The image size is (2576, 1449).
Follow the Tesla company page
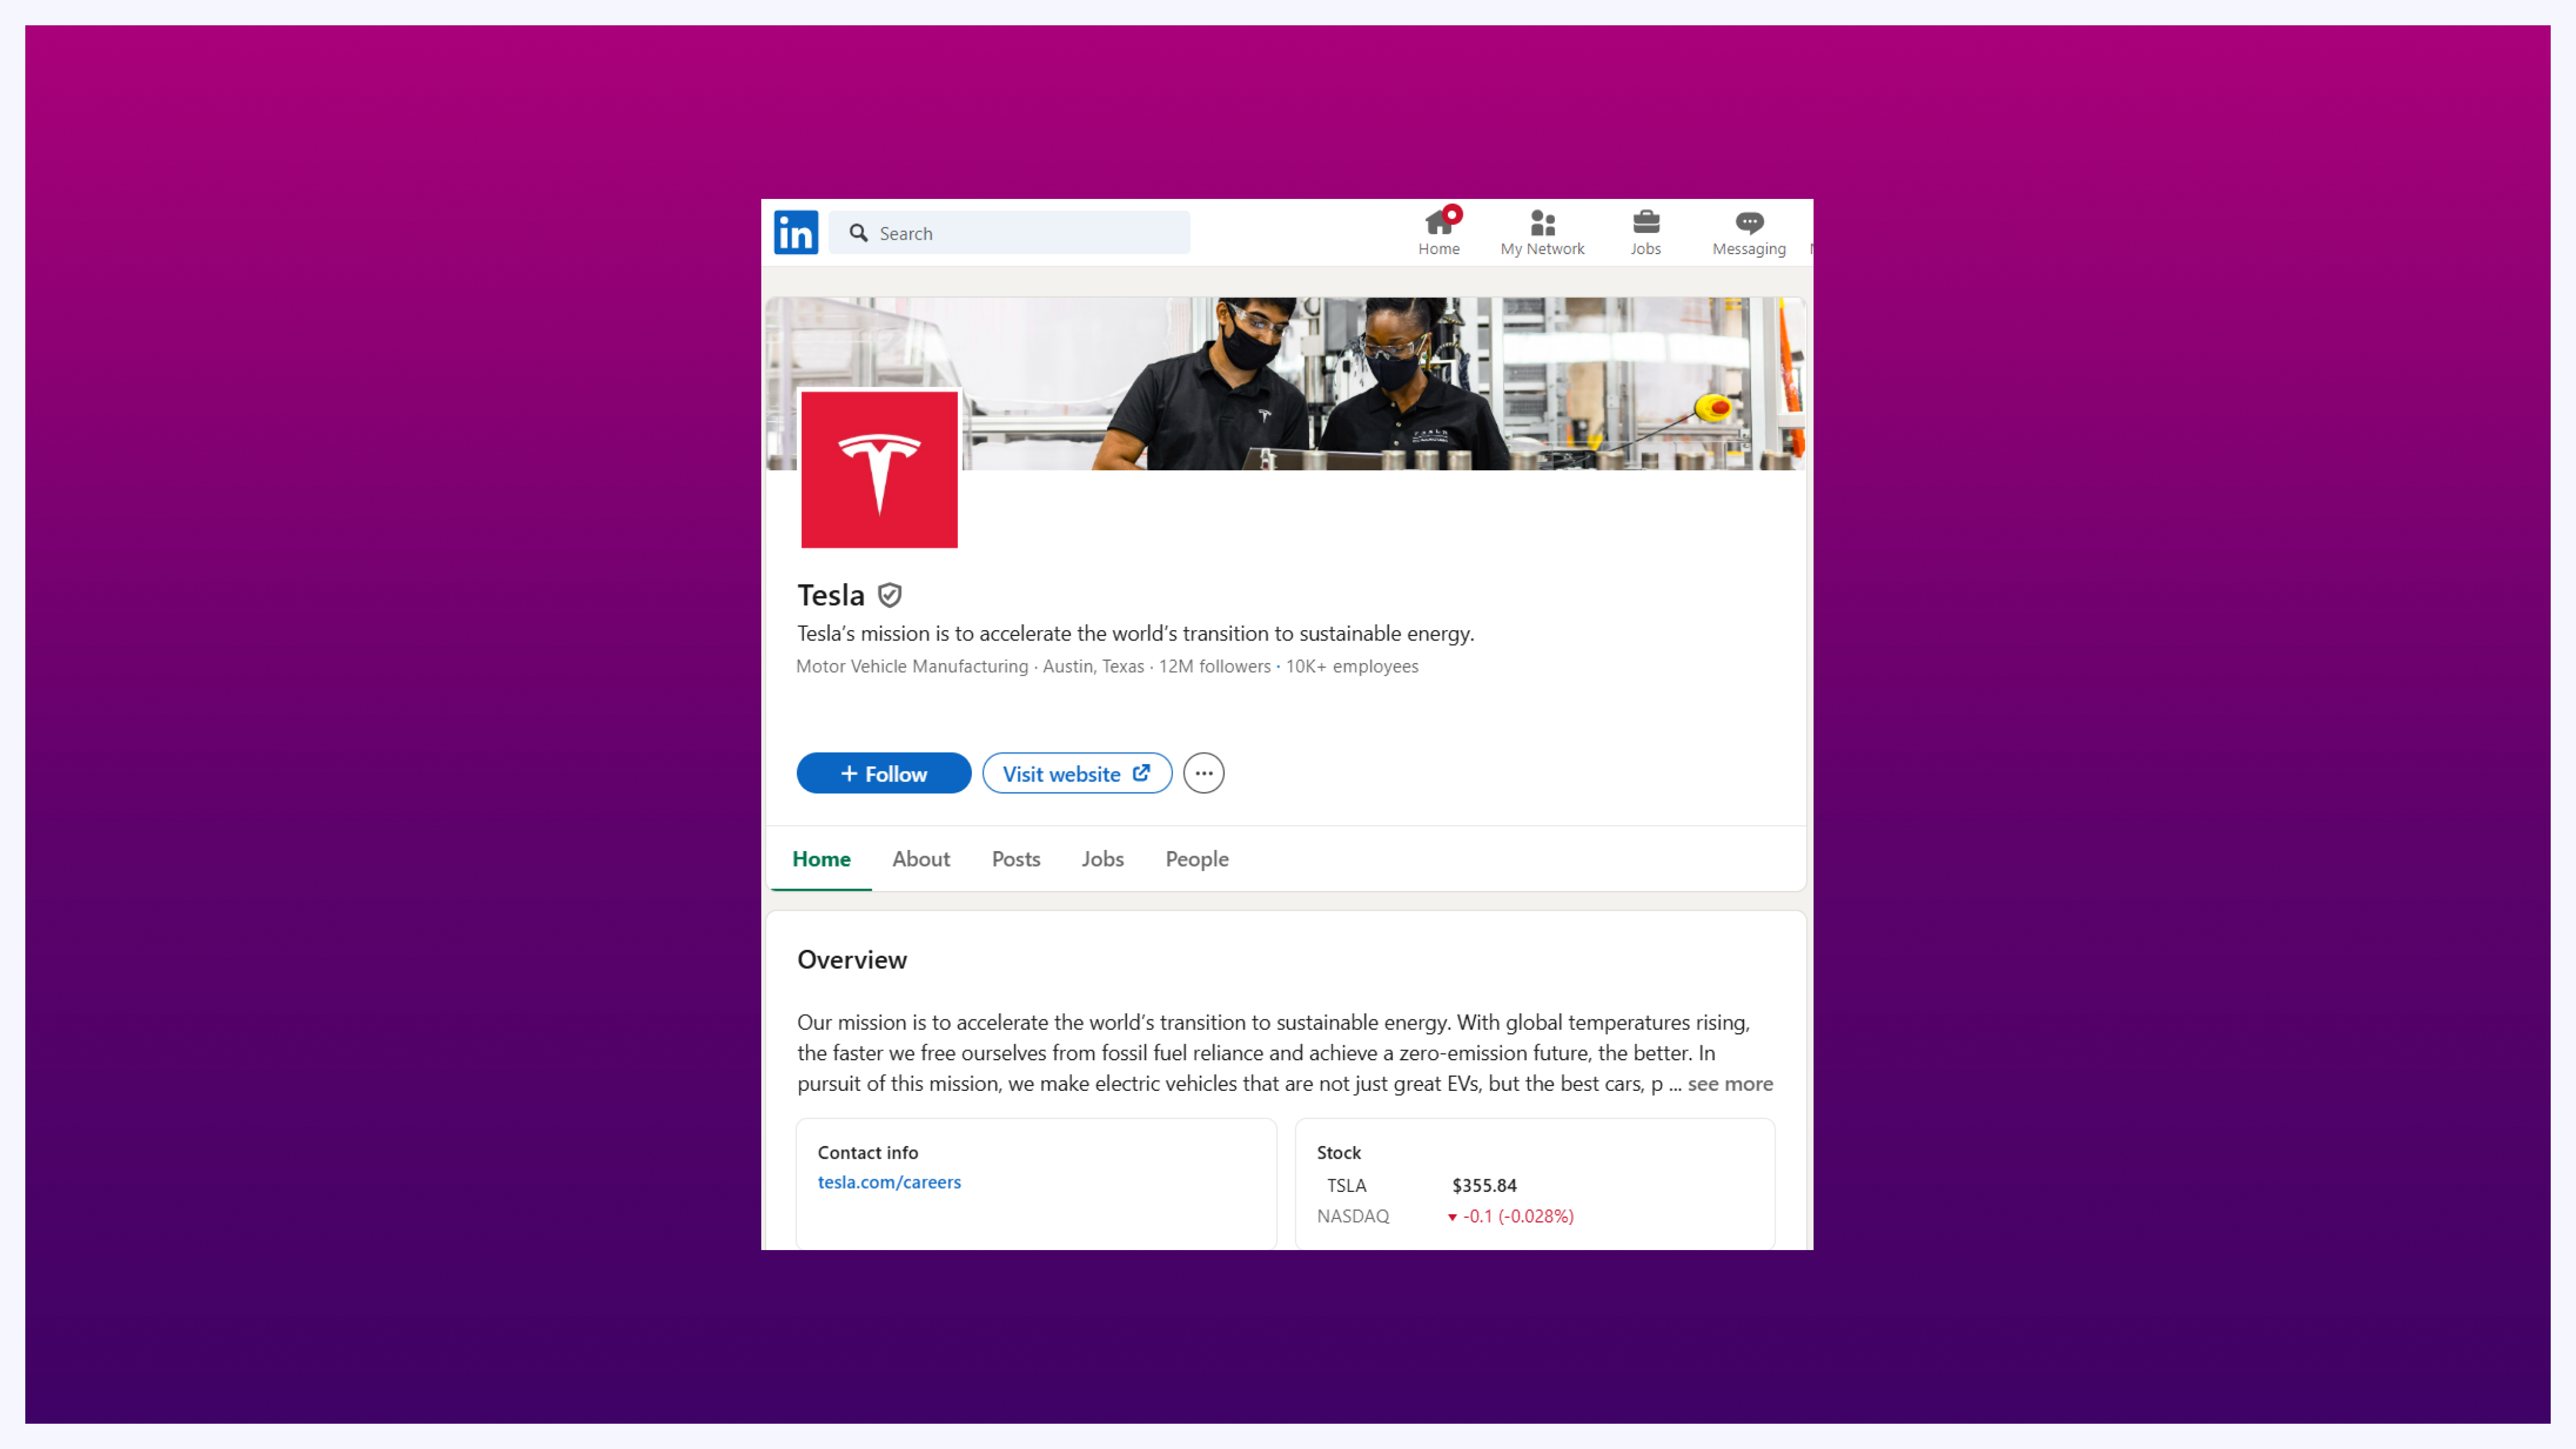pyautogui.click(x=883, y=773)
